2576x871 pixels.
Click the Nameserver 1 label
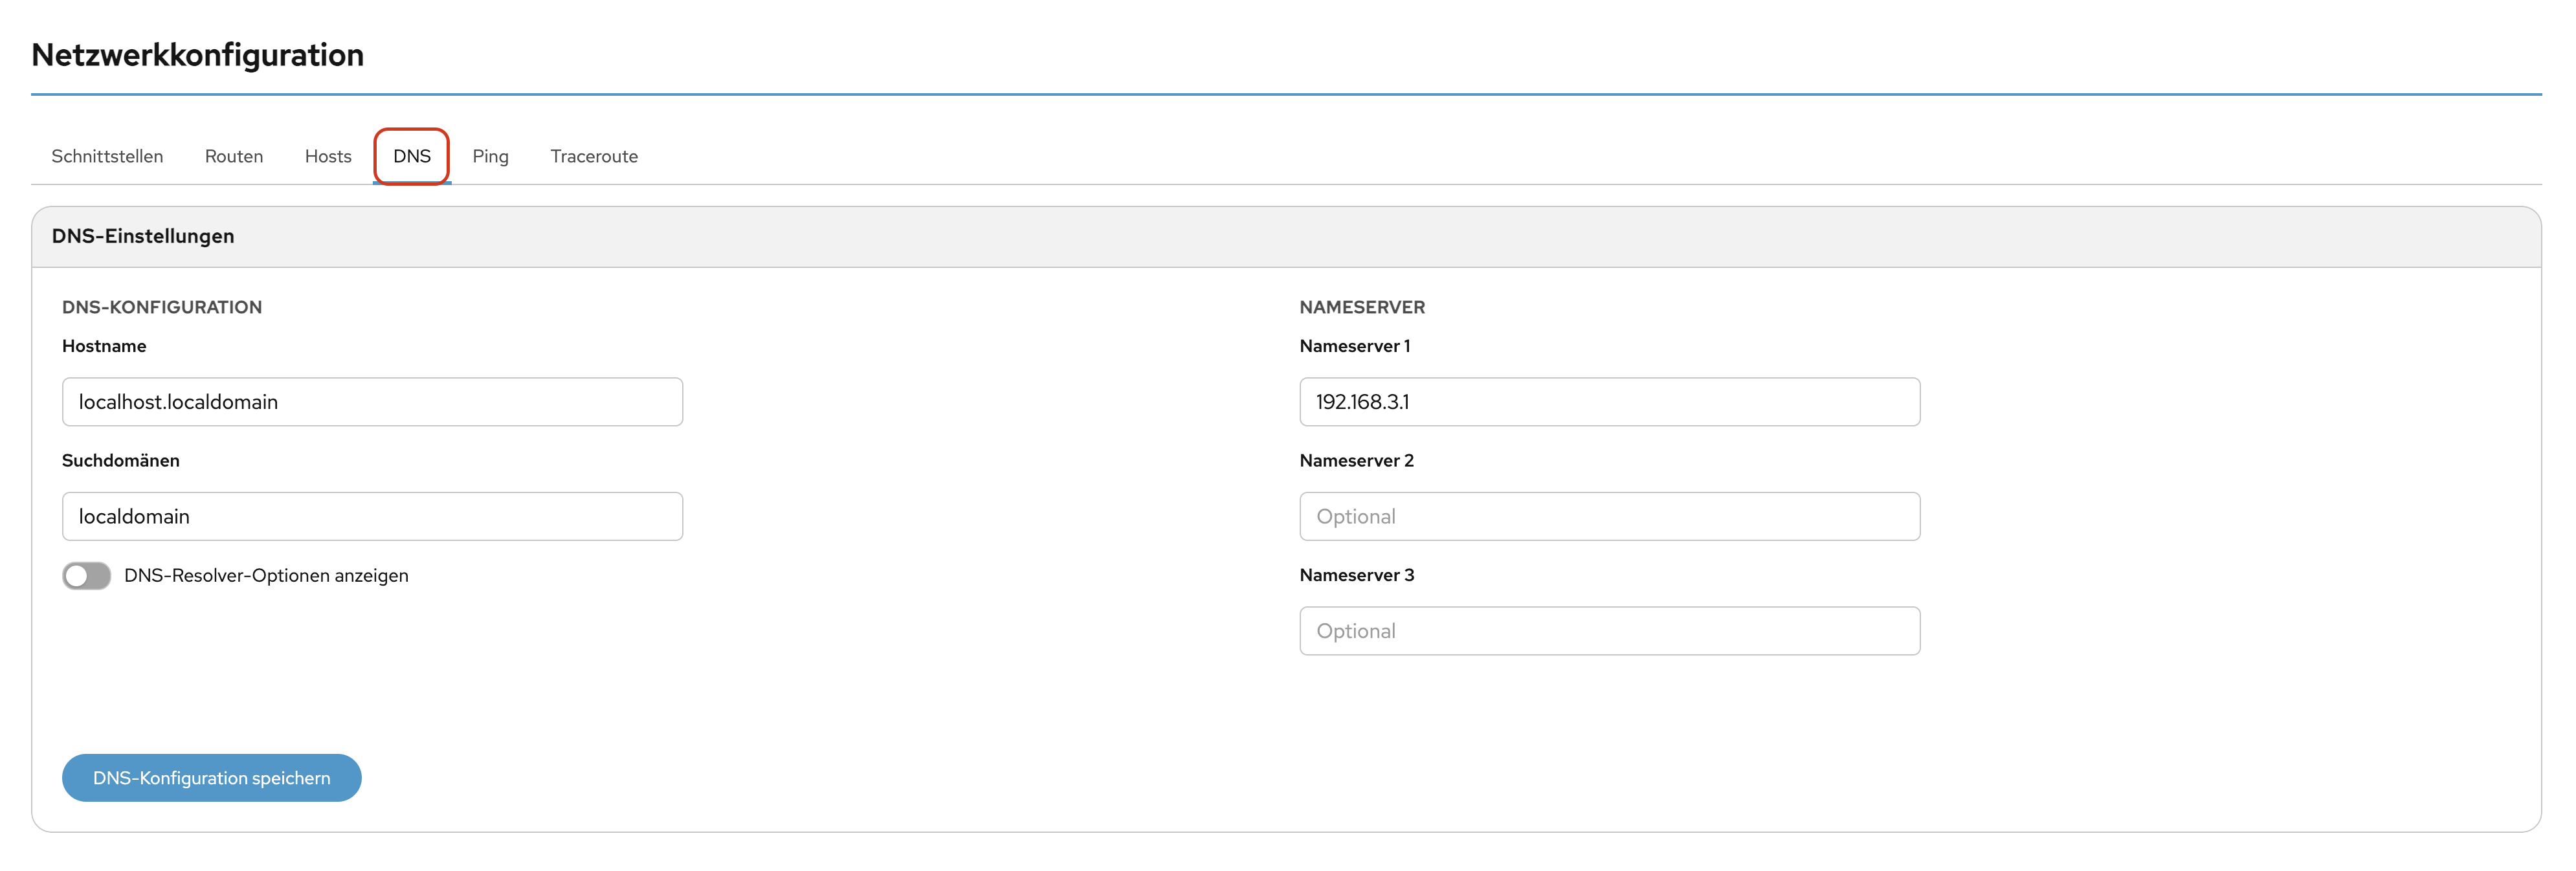point(1355,346)
